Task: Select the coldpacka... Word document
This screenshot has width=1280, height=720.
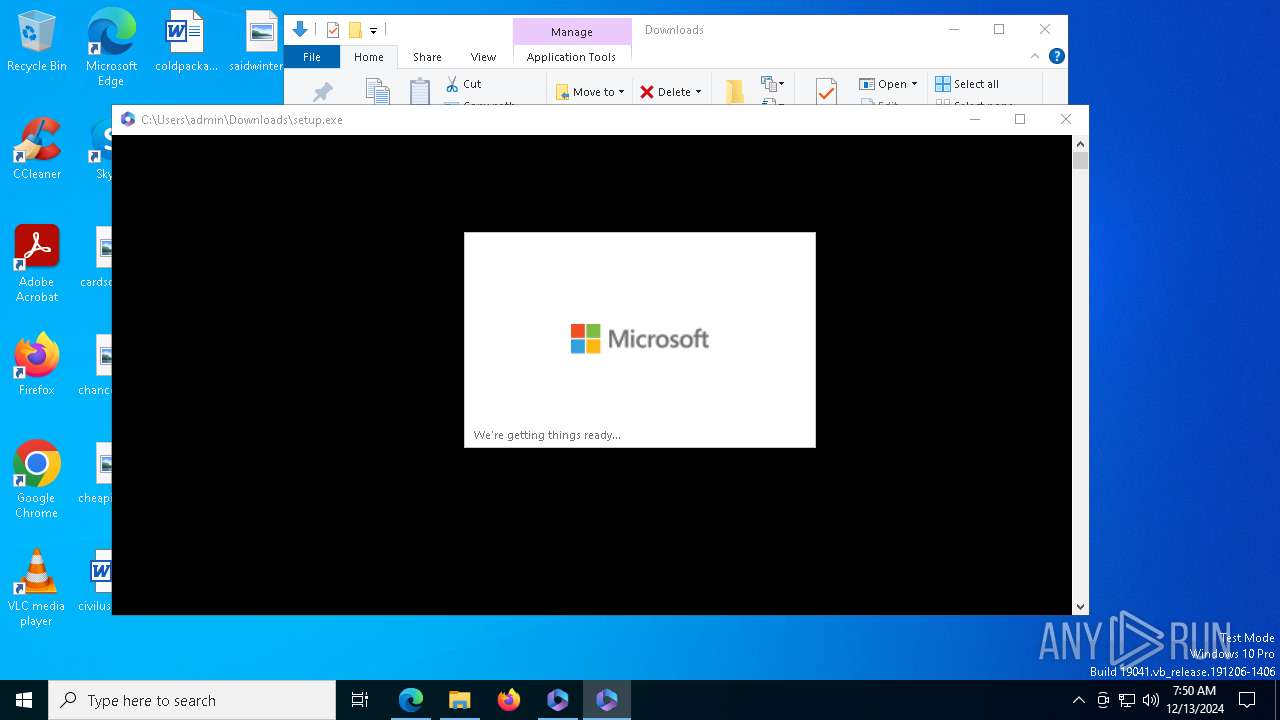Action: tap(186, 41)
